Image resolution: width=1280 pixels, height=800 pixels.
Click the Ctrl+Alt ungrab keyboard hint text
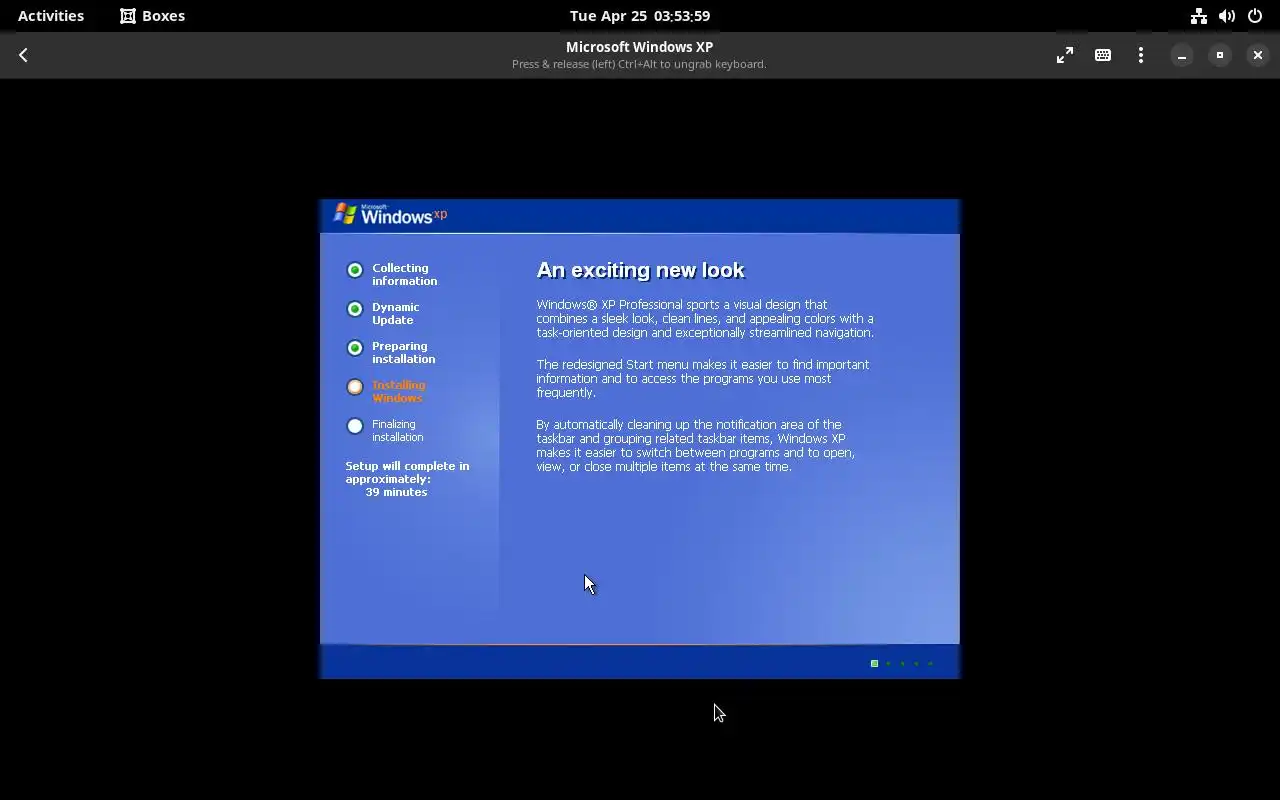[x=639, y=64]
